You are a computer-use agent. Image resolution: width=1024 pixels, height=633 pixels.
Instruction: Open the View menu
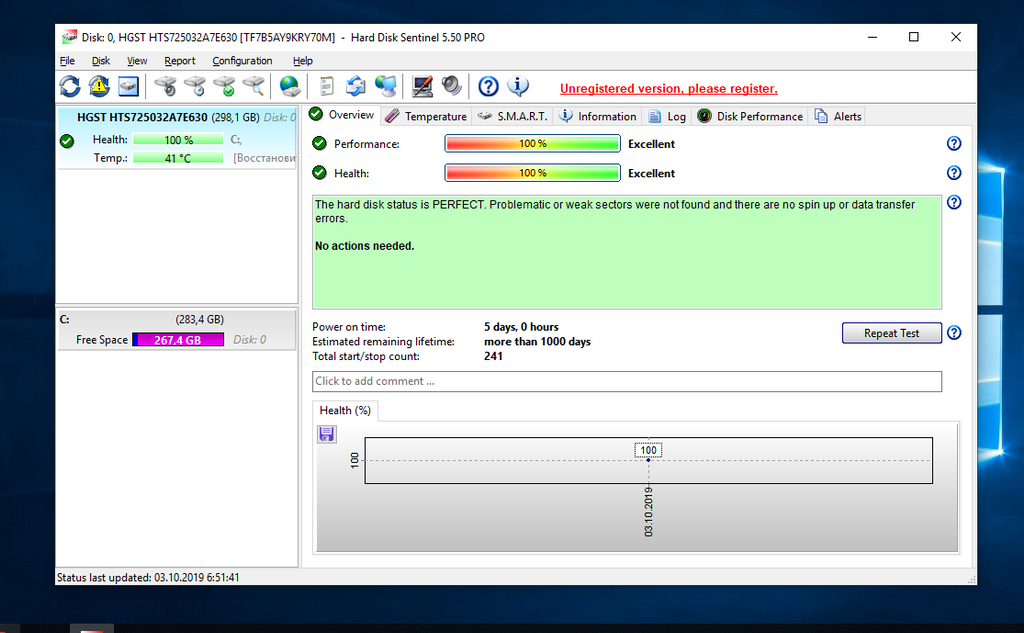click(136, 61)
